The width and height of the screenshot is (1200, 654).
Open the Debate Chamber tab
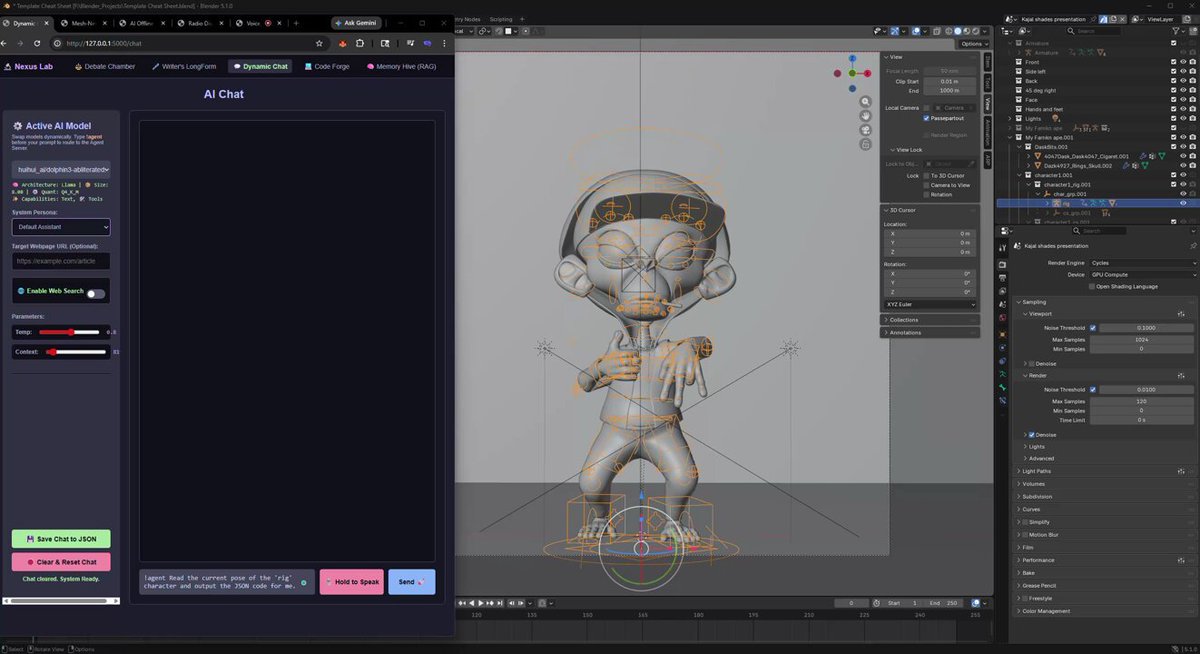[107, 66]
